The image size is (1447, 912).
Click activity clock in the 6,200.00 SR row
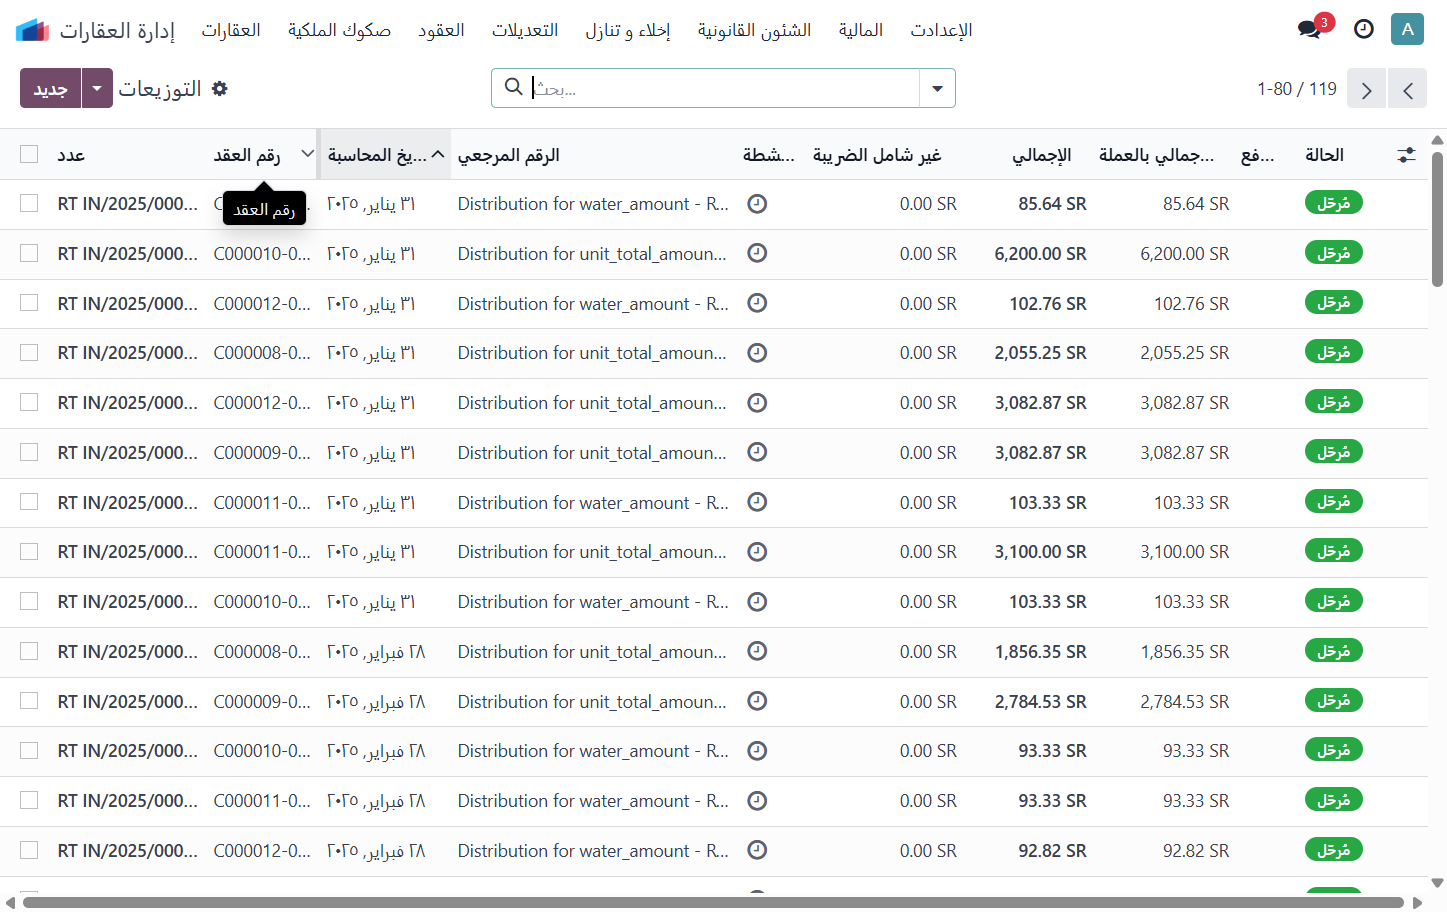point(757,253)
